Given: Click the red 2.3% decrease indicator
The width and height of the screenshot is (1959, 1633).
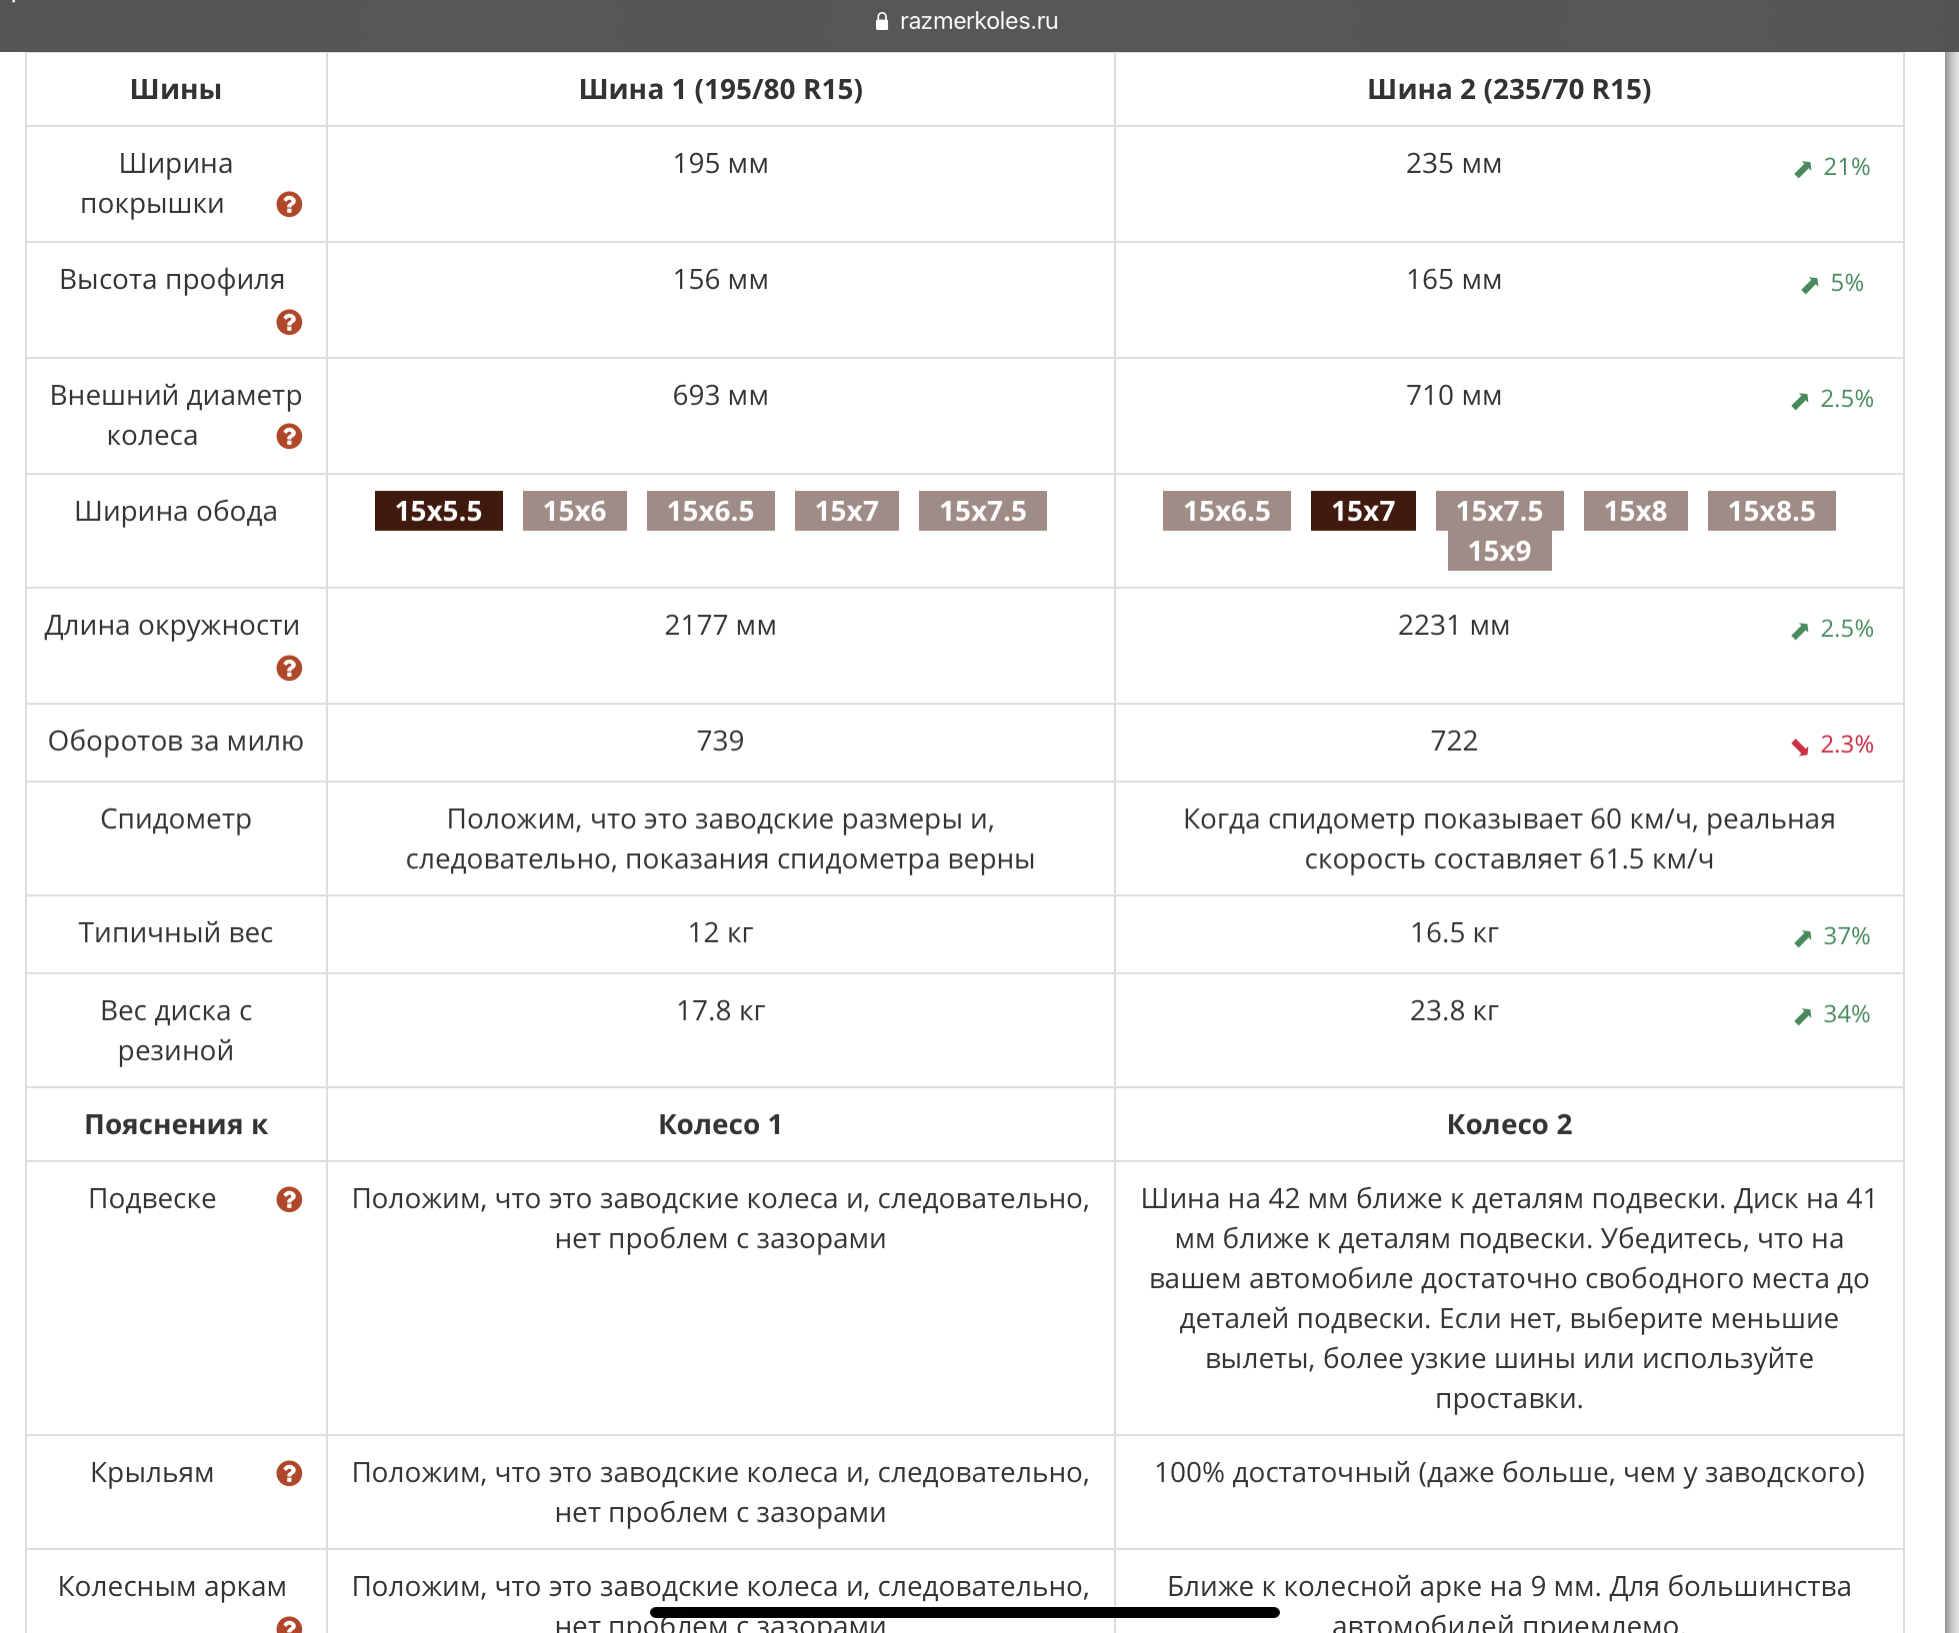Looking at the screenshot, I should point(1832,745).
